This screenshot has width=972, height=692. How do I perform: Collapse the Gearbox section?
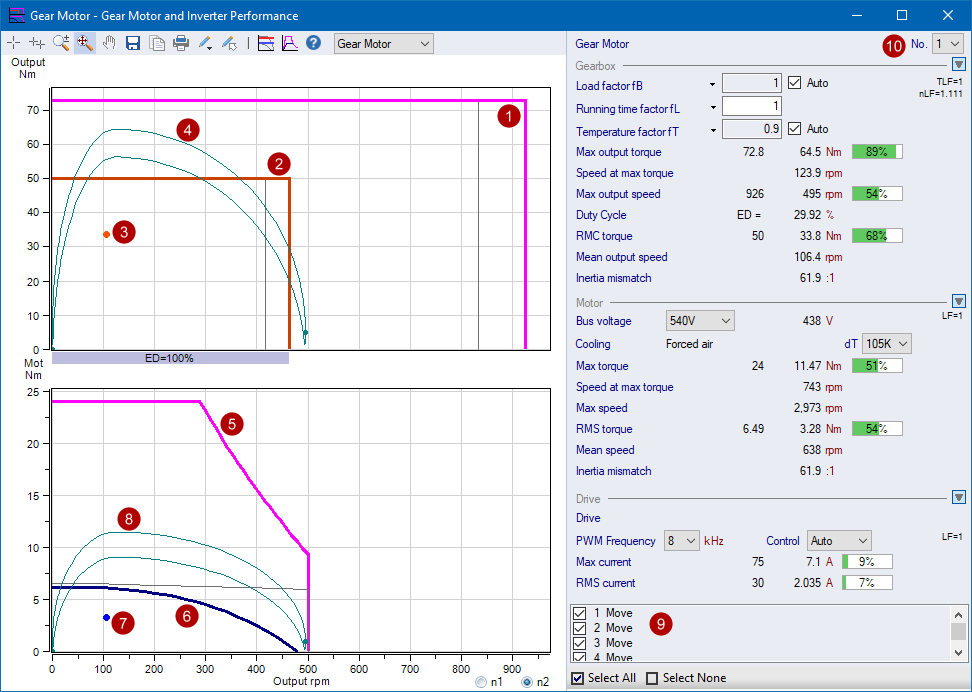958,65
